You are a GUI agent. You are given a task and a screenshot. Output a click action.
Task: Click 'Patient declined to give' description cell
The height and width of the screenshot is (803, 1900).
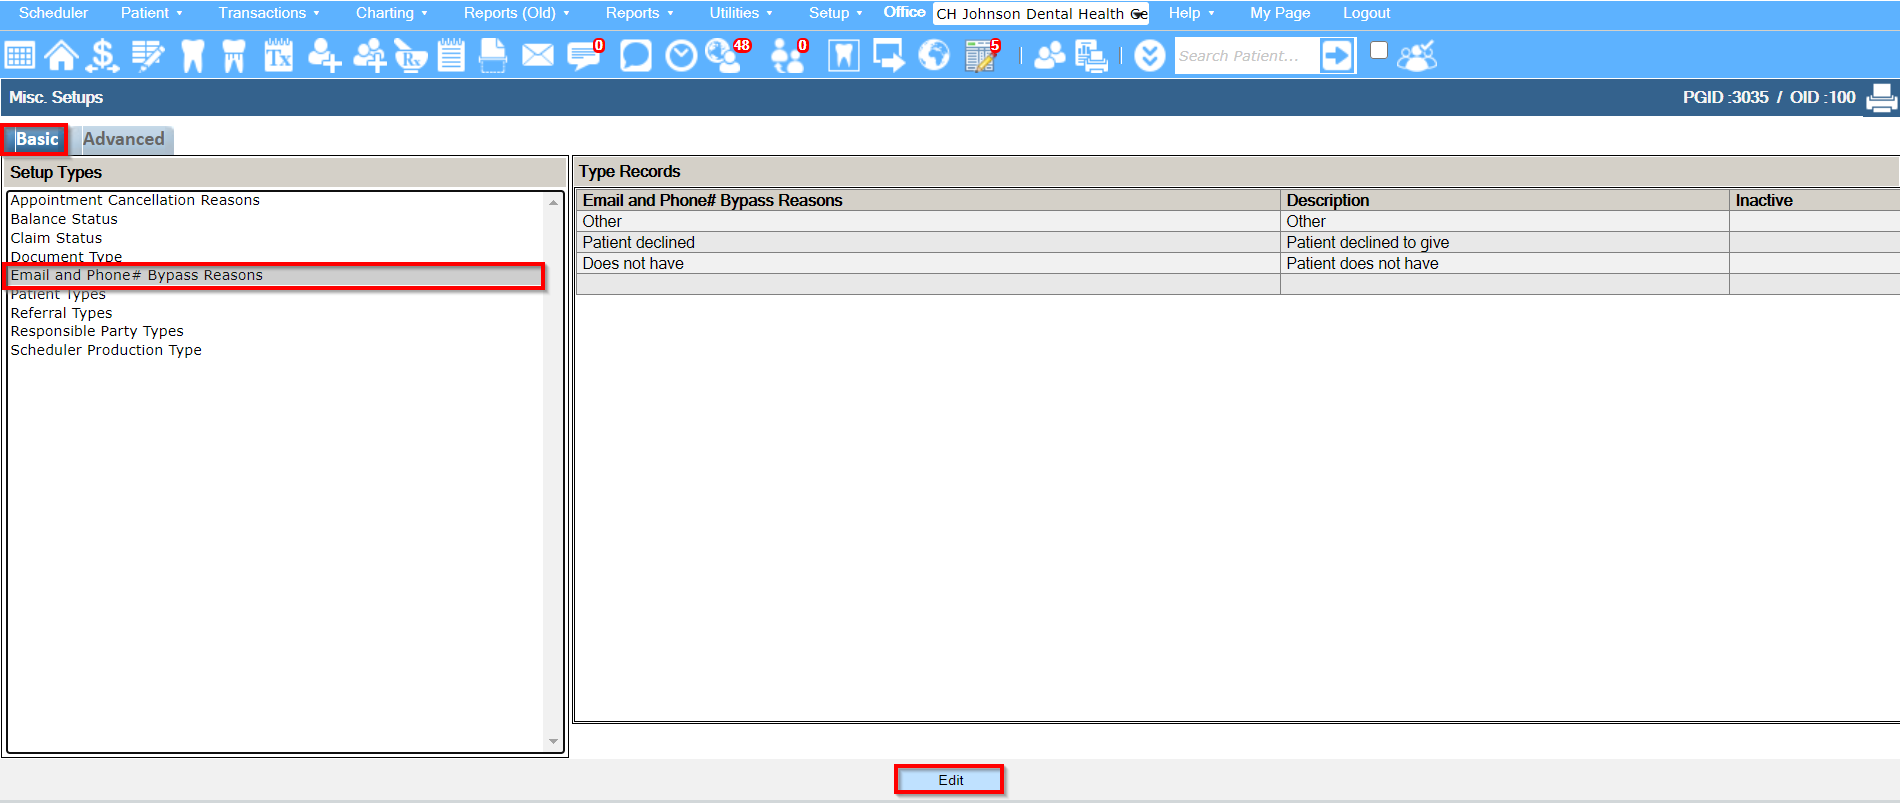[x=1504, y=242]
